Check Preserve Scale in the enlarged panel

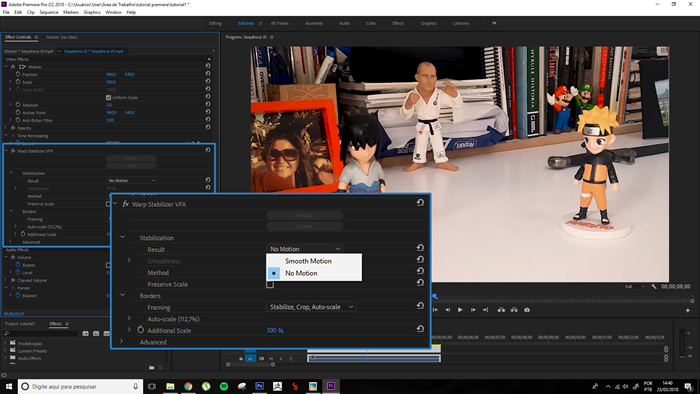[x=270, y=284]
